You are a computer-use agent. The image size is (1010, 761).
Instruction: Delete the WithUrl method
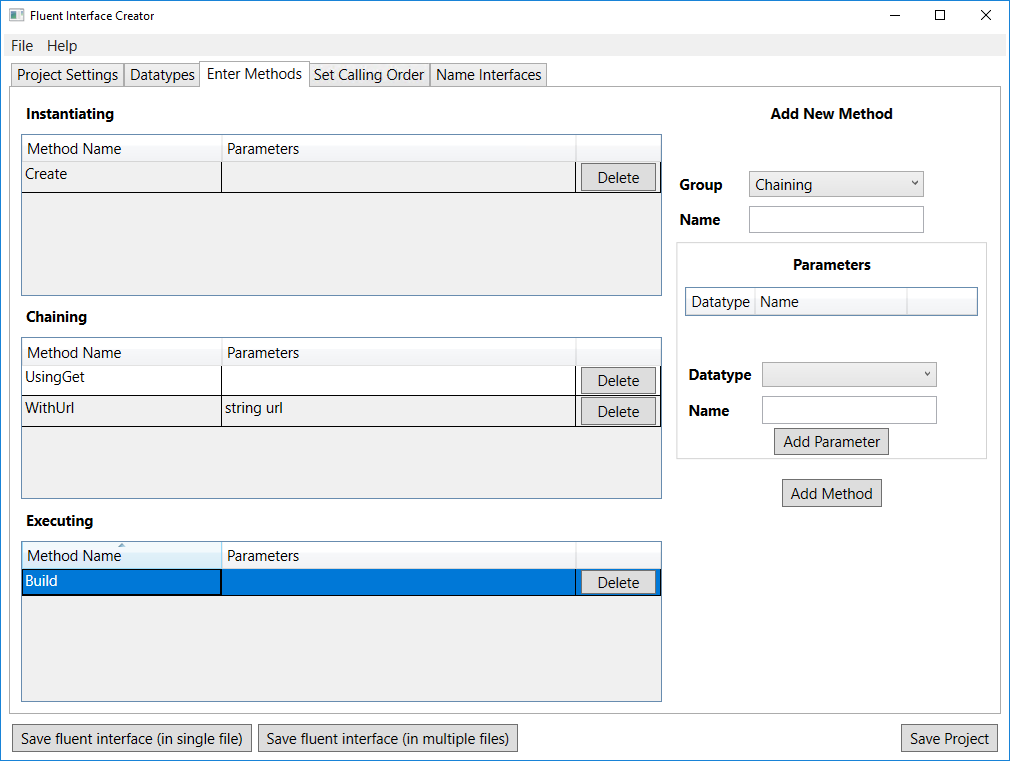click(x=618, y=411)
